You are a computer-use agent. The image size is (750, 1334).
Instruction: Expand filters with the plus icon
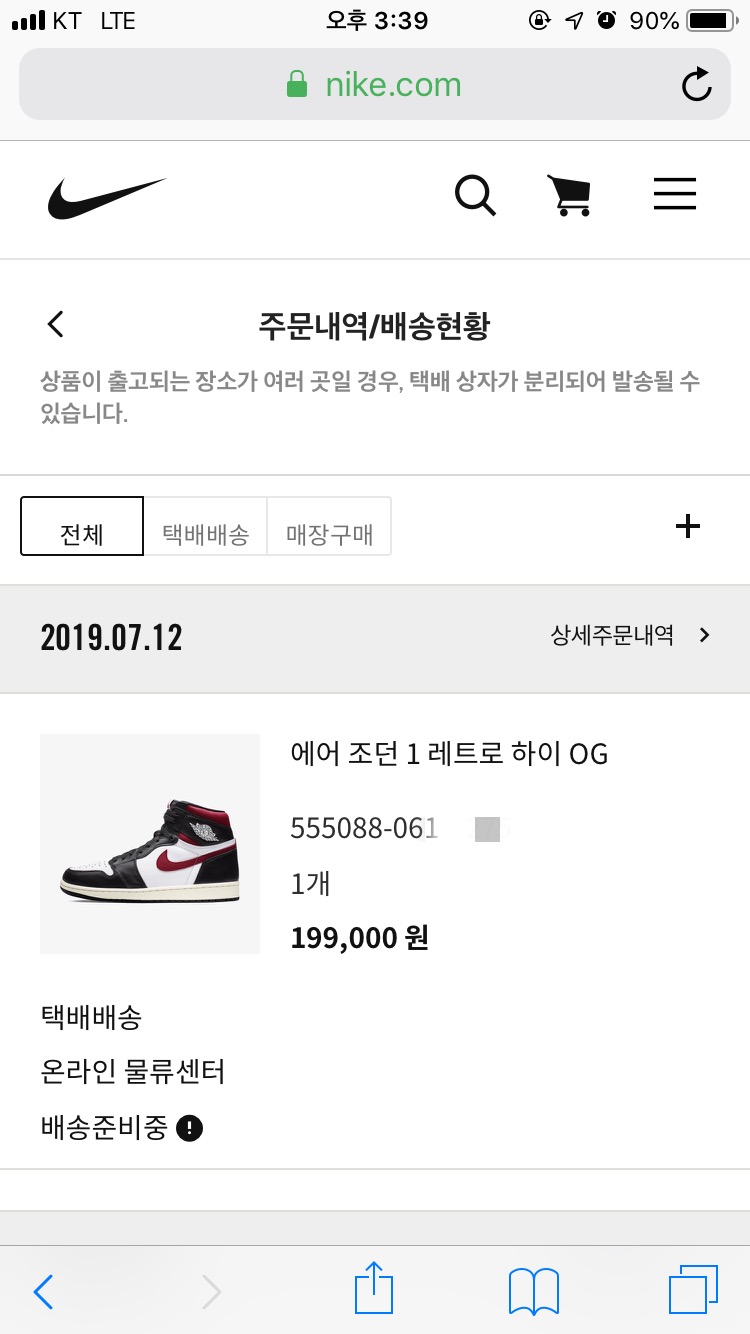pos(688,526)
